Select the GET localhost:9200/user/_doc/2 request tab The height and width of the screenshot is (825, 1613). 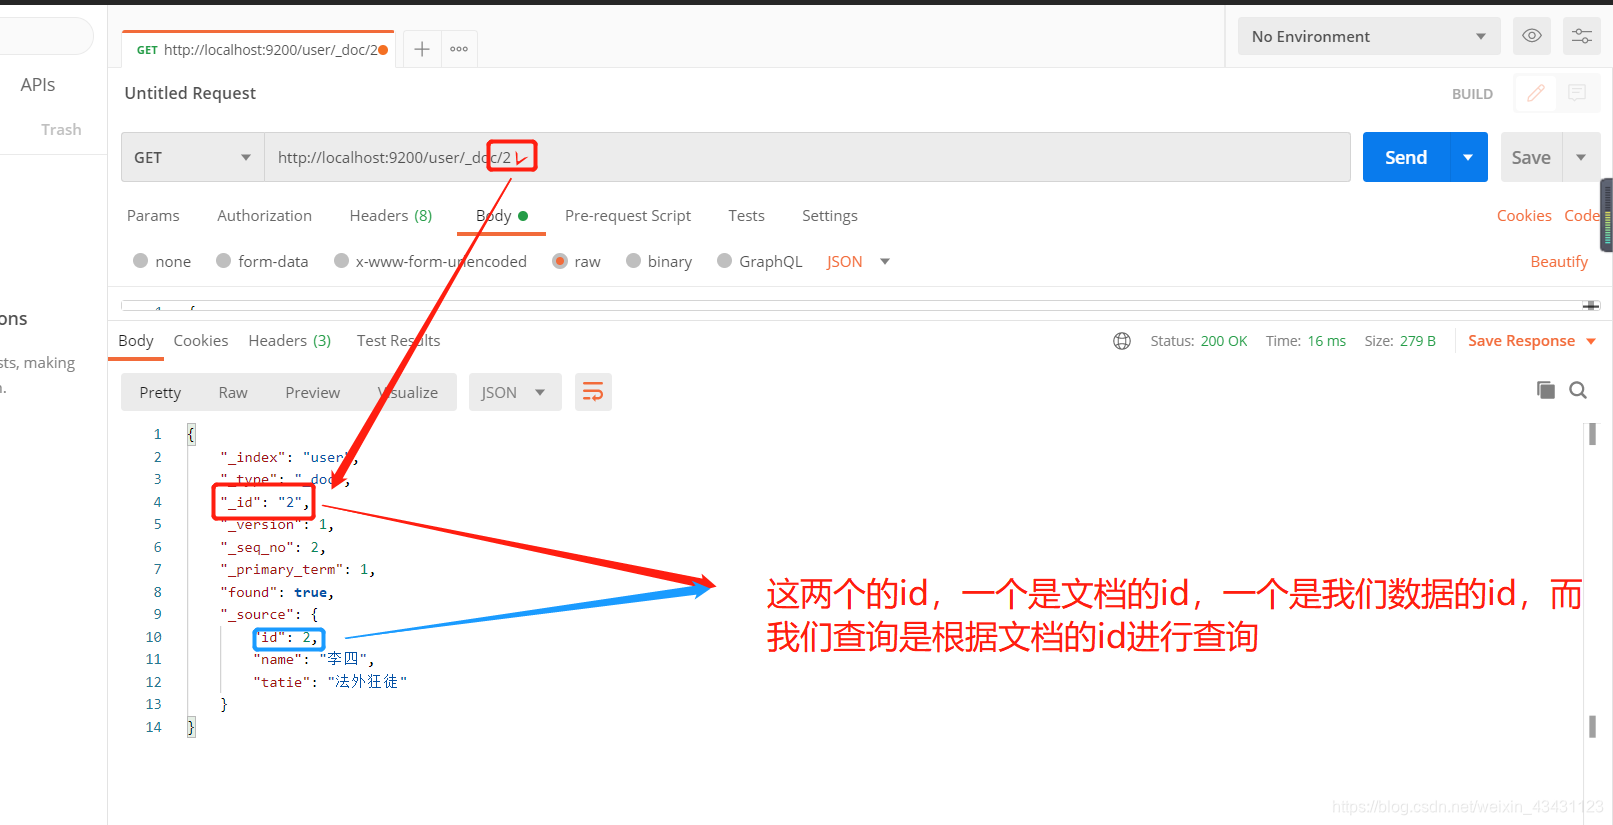coord(258,49)
